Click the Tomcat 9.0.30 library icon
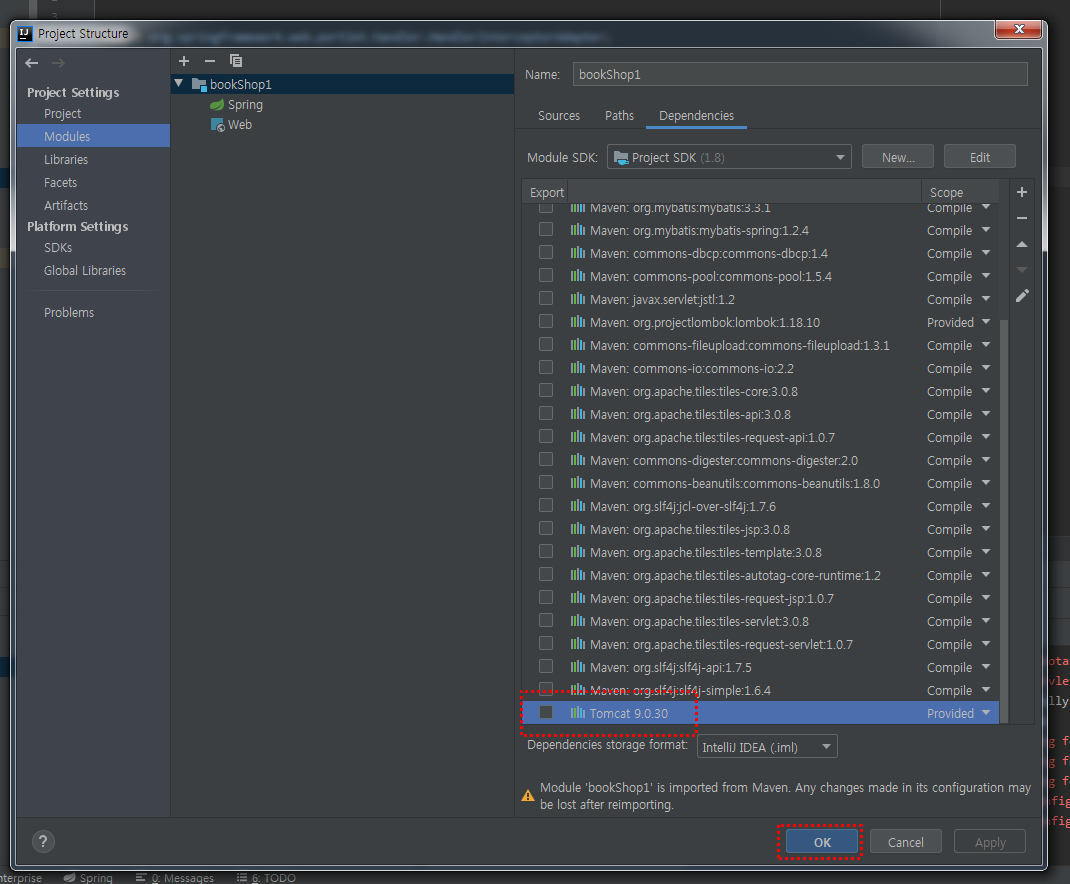 578,713
